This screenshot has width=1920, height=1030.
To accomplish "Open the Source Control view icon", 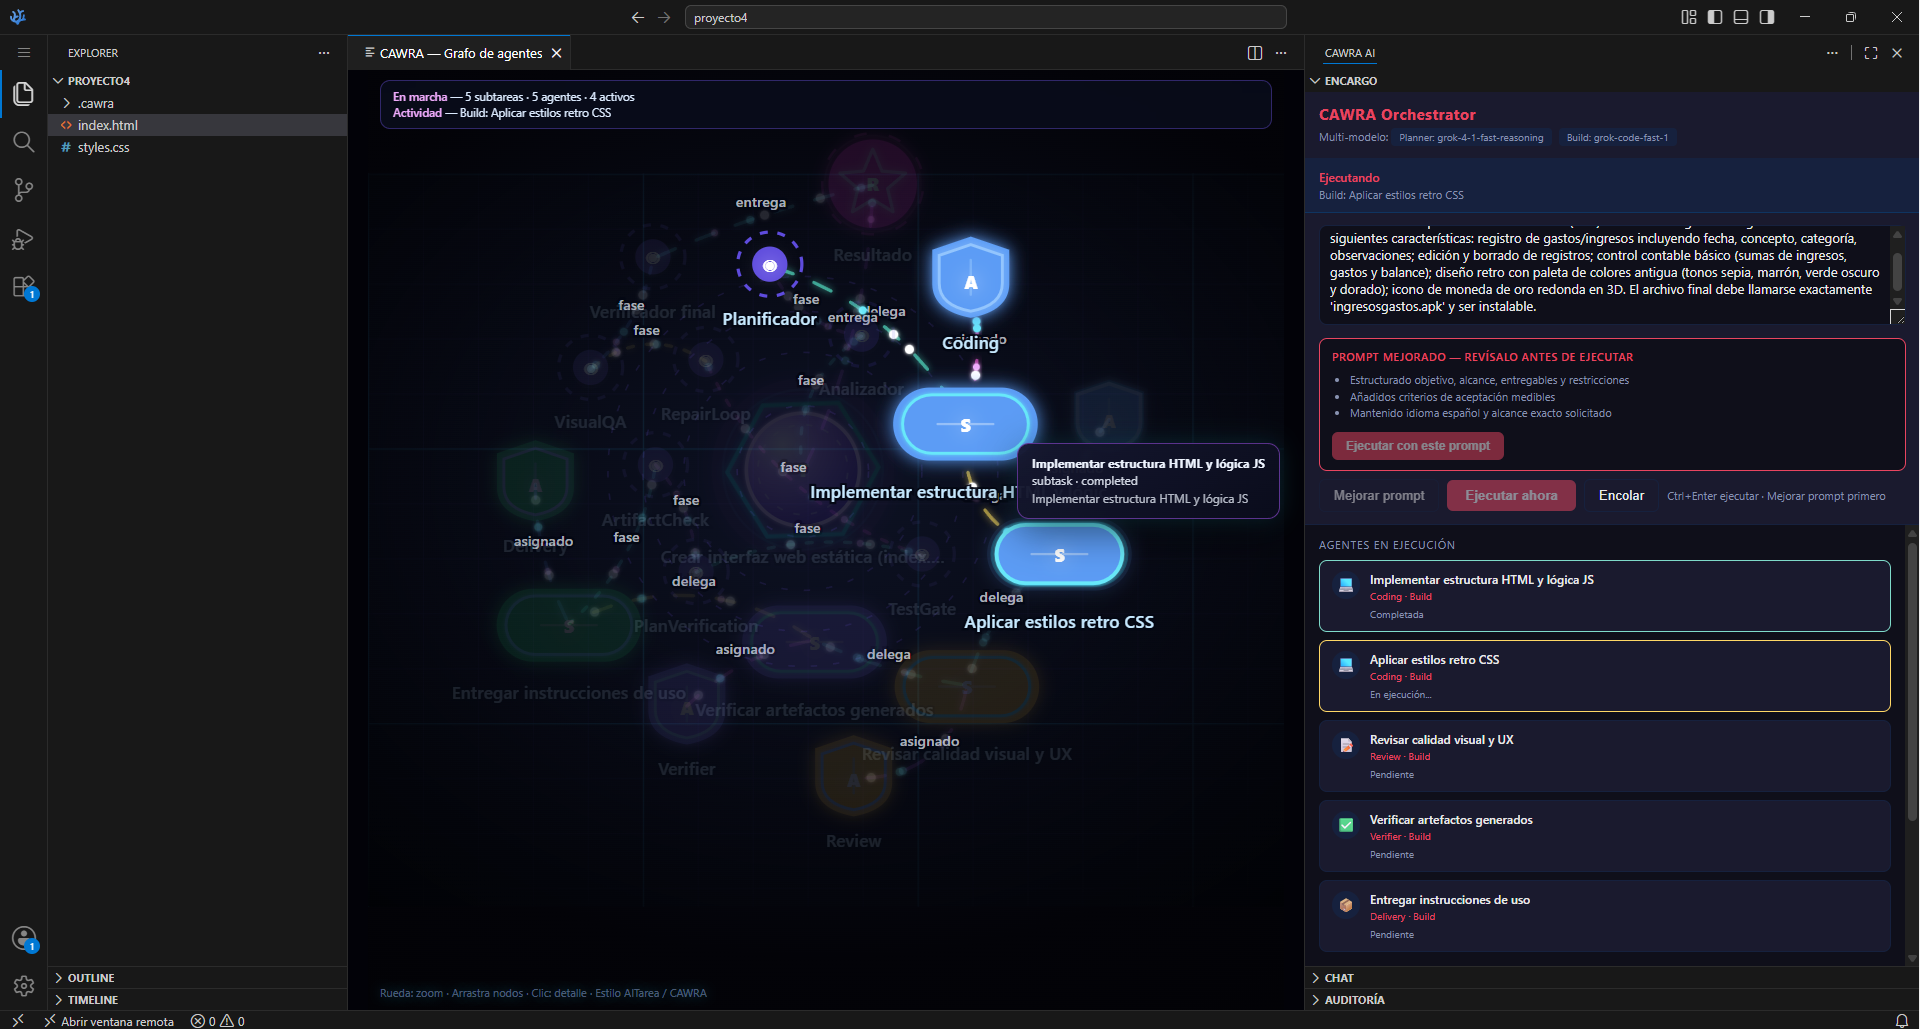I will [23, 190].
